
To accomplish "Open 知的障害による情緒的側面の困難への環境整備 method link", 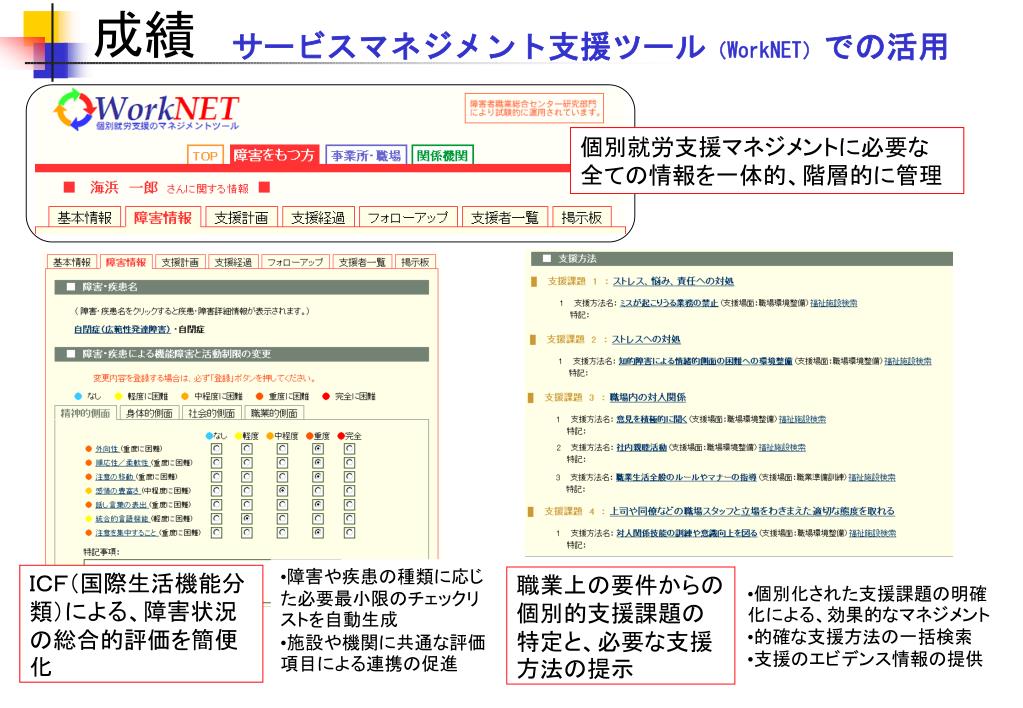I will coord(705,361).
